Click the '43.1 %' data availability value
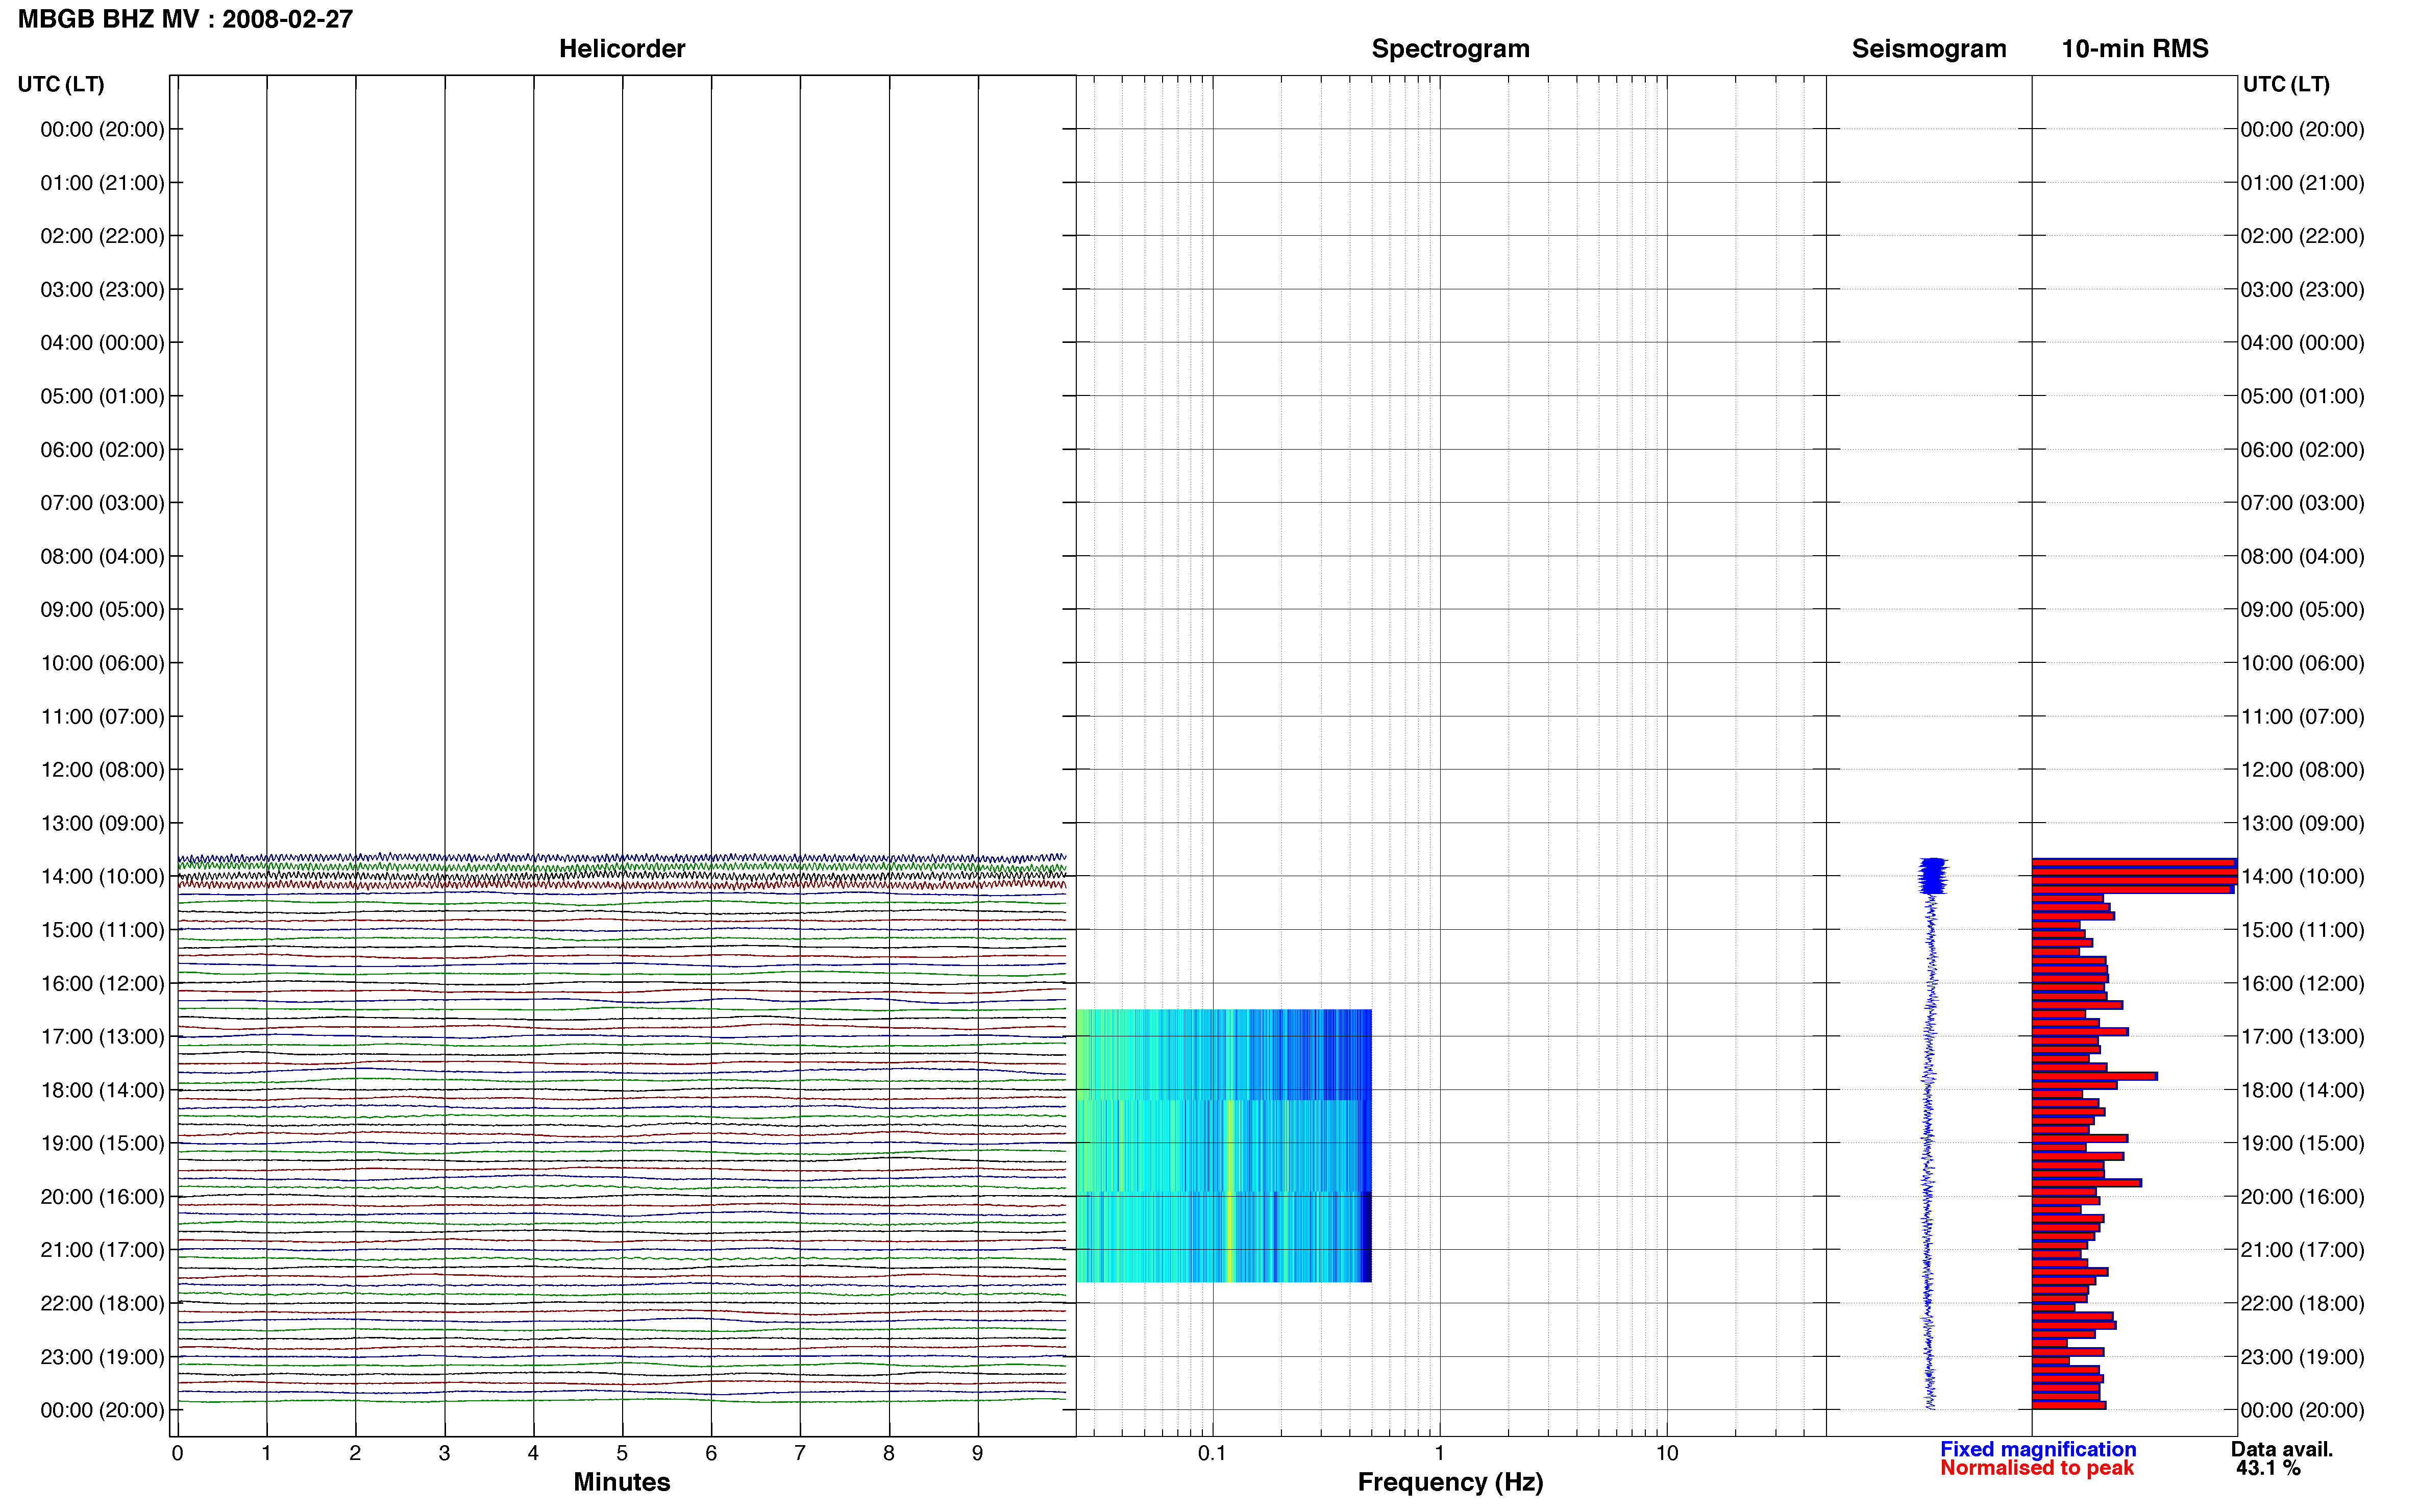 (2268, 1468)
